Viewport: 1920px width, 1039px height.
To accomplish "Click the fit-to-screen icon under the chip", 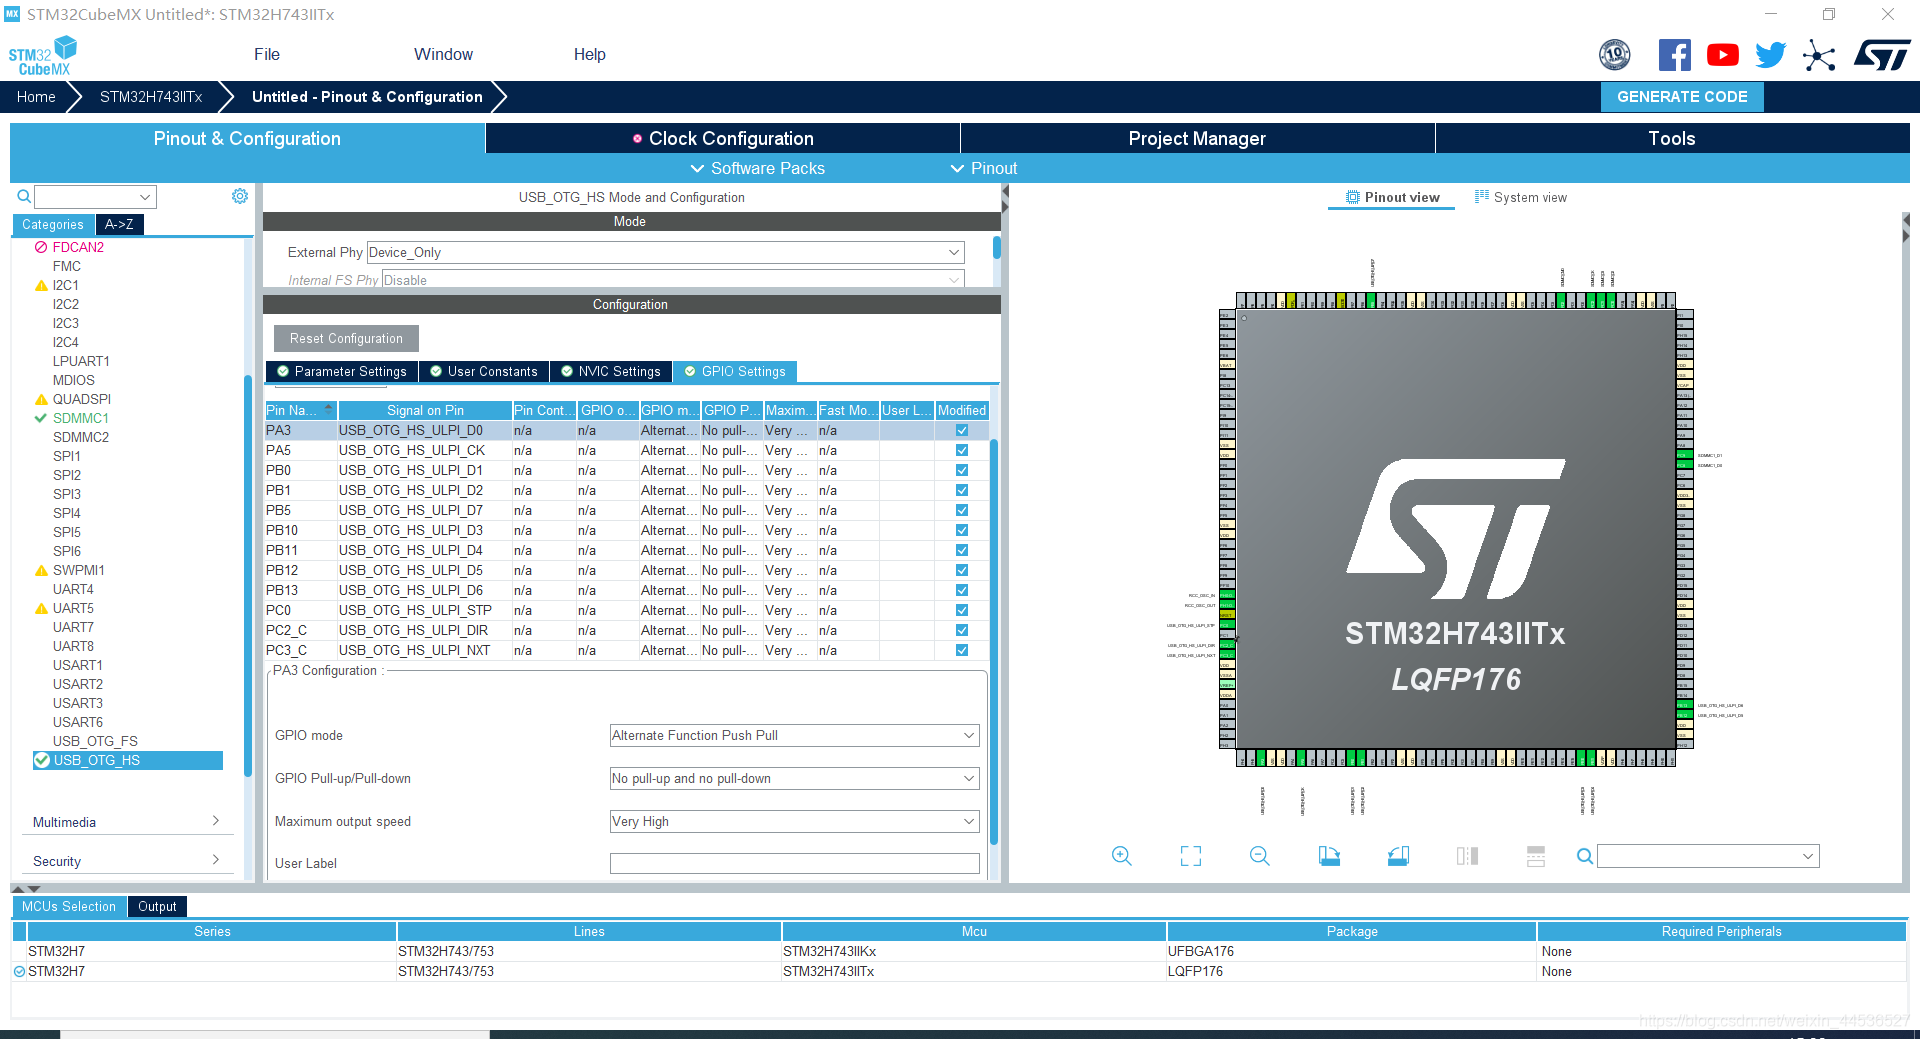I will (x=1191, y=856).
